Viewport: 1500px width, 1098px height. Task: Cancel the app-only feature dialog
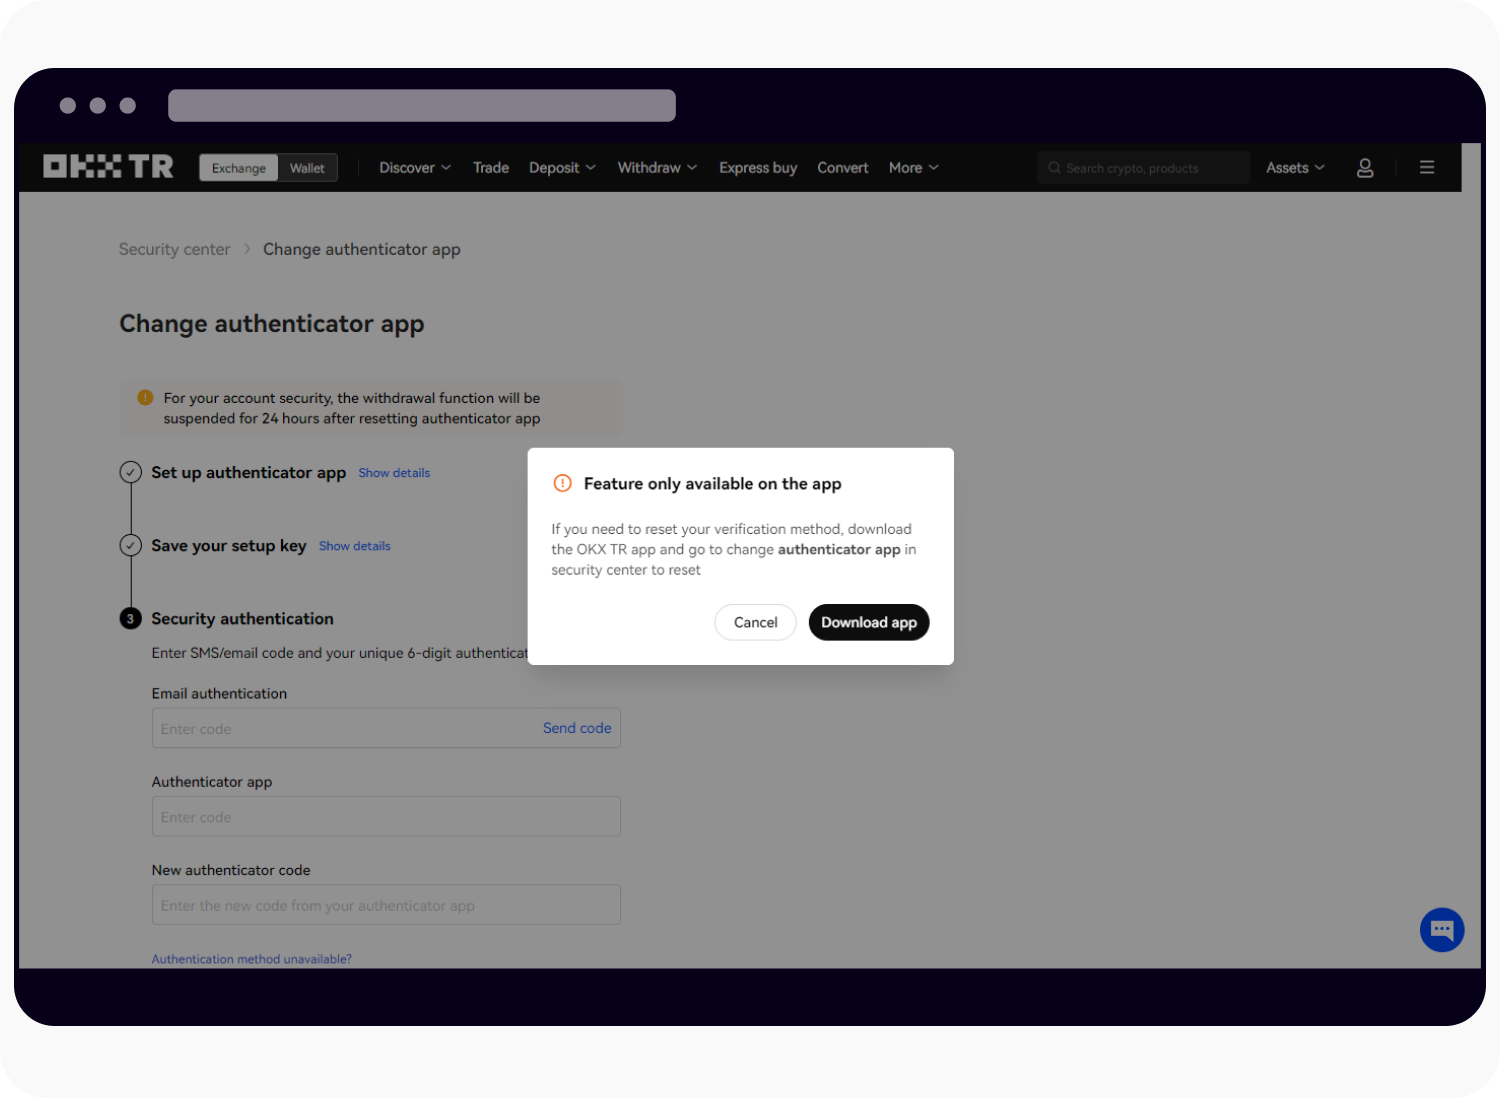coord(755,622)
